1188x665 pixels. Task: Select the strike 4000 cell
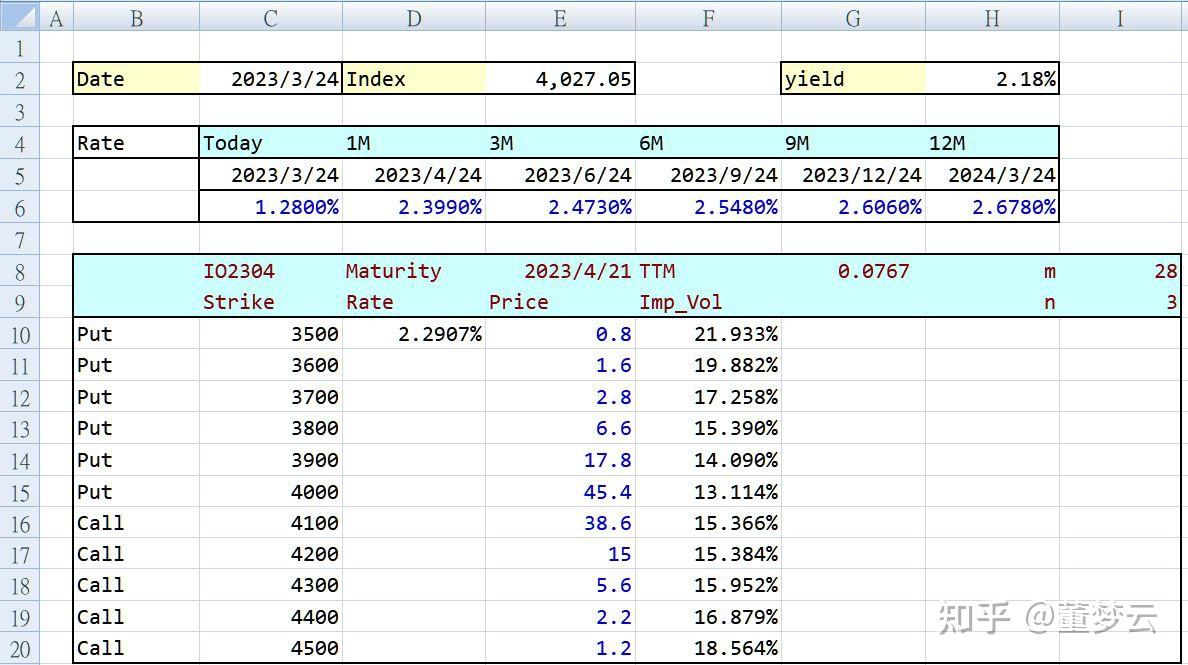click(270, 492)
